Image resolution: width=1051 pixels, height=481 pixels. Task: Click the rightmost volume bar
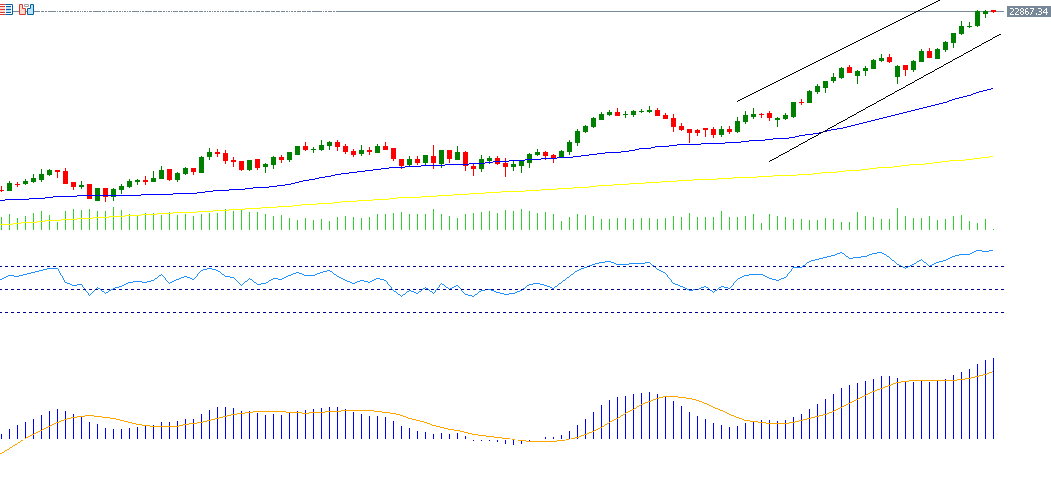(x=994, y=226)
